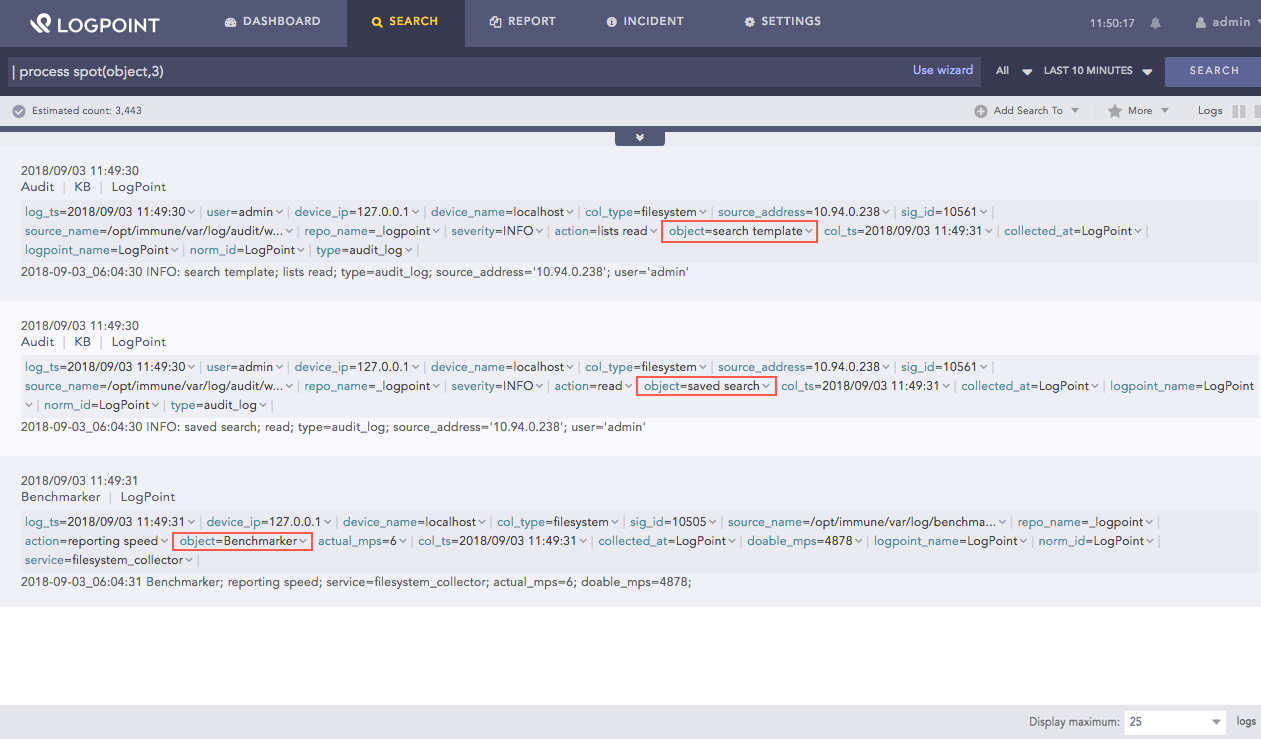
Task: Open the Settings tab
Action: click(x=782, y=21)
